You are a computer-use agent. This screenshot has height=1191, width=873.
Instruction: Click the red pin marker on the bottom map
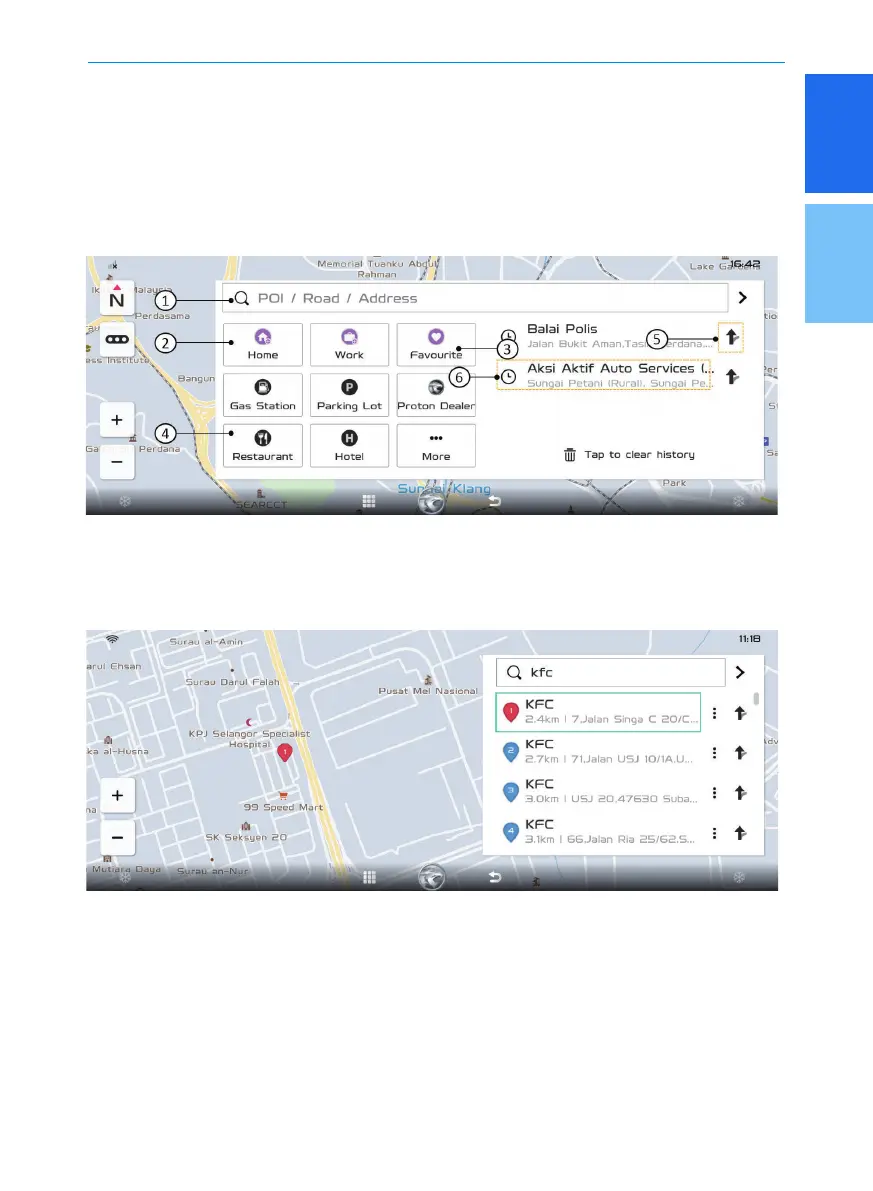pos(285,752)
